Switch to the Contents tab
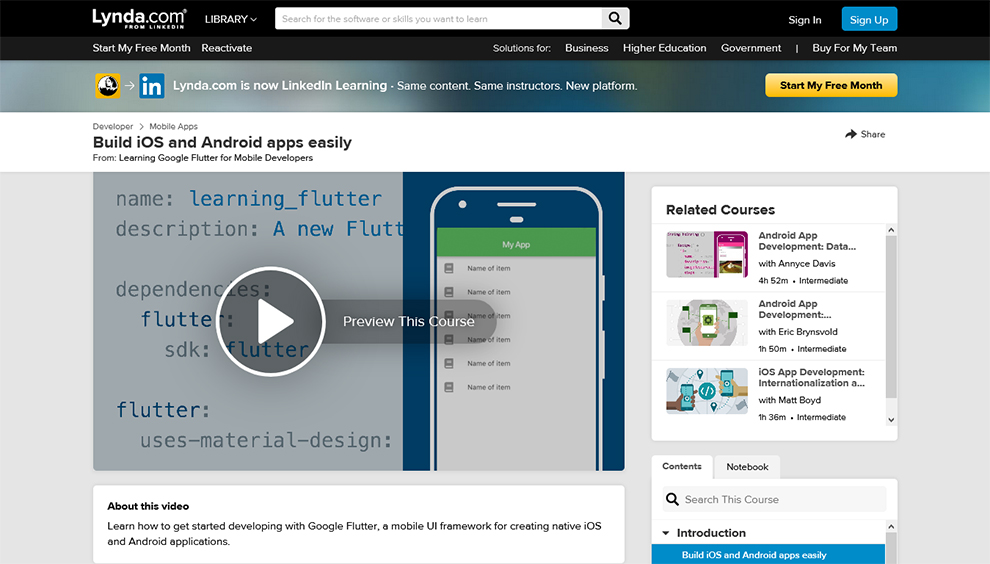This screenshot has width=990, height=564. [x=682, y=466]
